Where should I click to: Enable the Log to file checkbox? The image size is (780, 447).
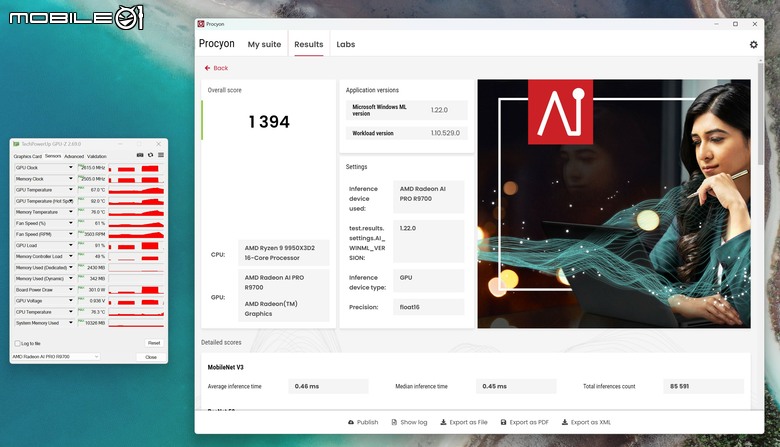(x=17, y=344)
